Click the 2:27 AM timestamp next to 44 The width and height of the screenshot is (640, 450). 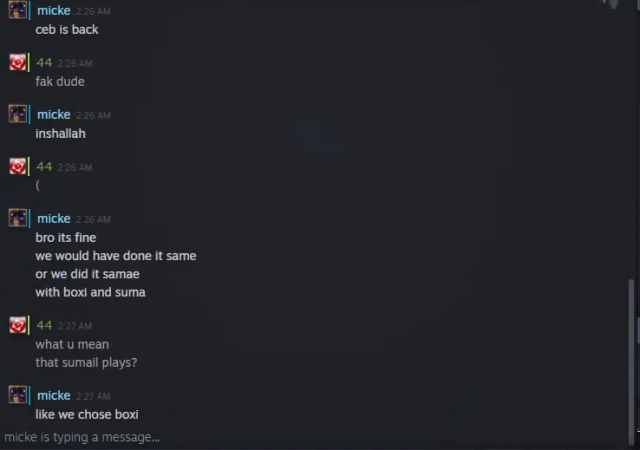pyautogui.click(x=75, y=326)
